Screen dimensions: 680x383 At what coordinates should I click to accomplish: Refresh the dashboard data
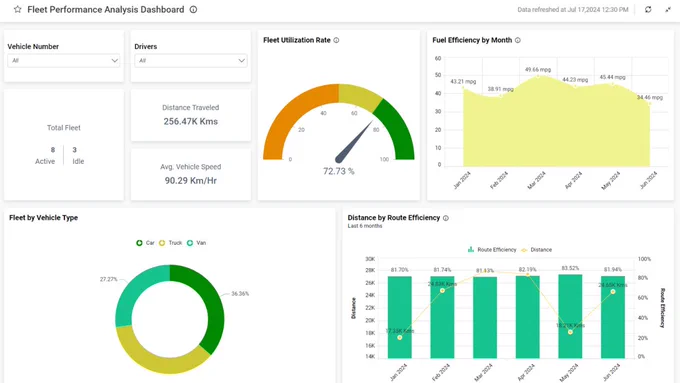(x=648, y=9)
